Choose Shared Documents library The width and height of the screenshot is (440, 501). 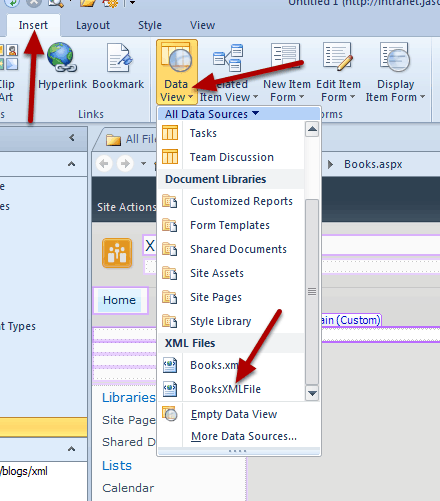[x=231, y=249]
